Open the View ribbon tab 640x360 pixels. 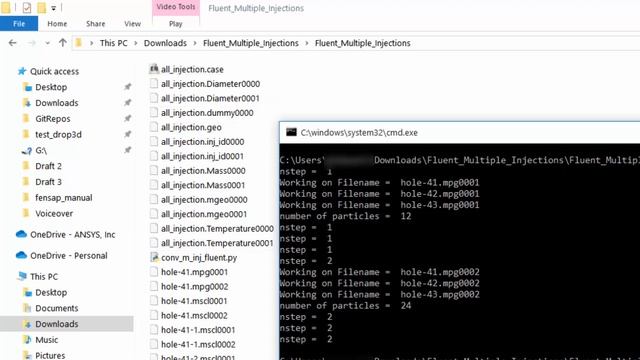132,24
